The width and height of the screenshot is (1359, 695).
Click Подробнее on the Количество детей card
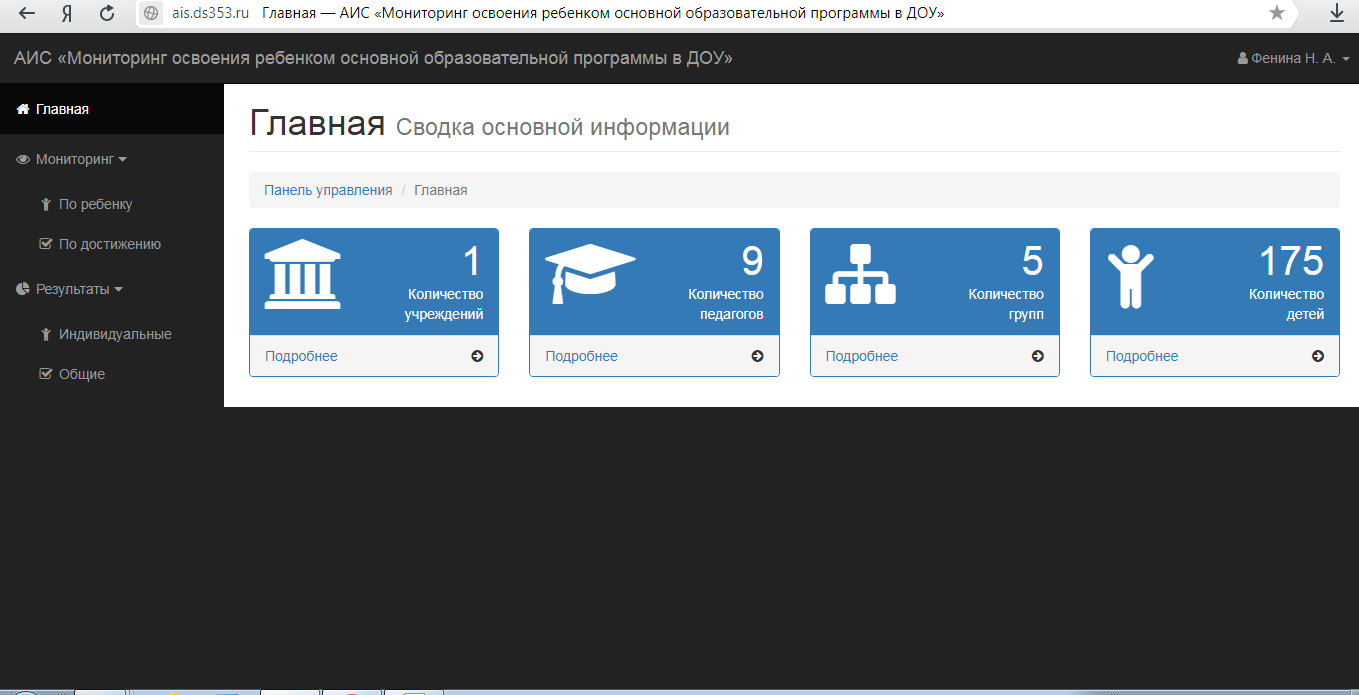point(1141,355)
